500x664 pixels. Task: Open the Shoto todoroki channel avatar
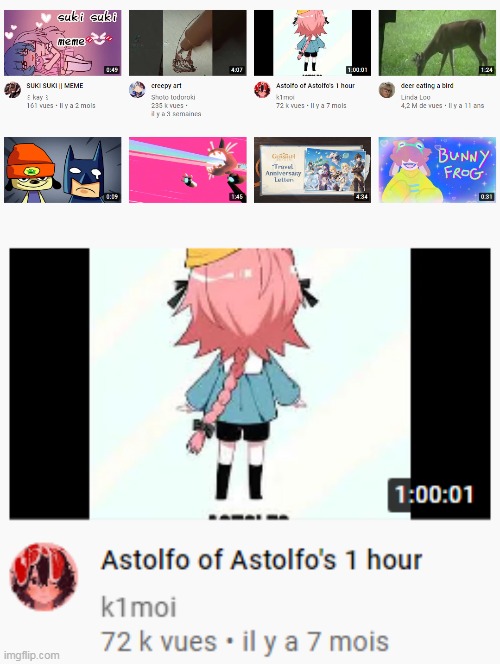click(137, 90)
